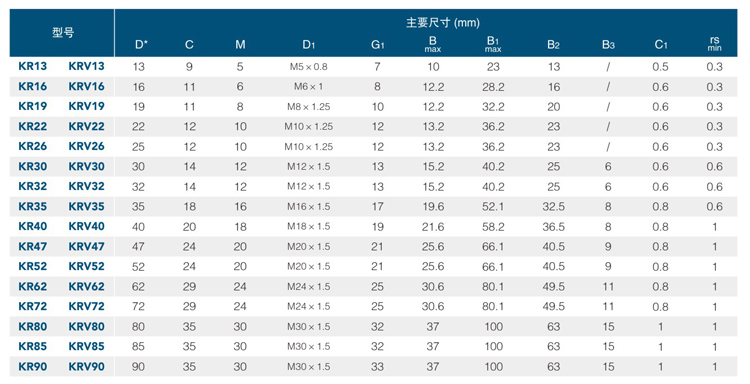Click the 58.2 value in KR40 row
The width and height of the screenshot is (750, 384).
(x=493, y=227)
